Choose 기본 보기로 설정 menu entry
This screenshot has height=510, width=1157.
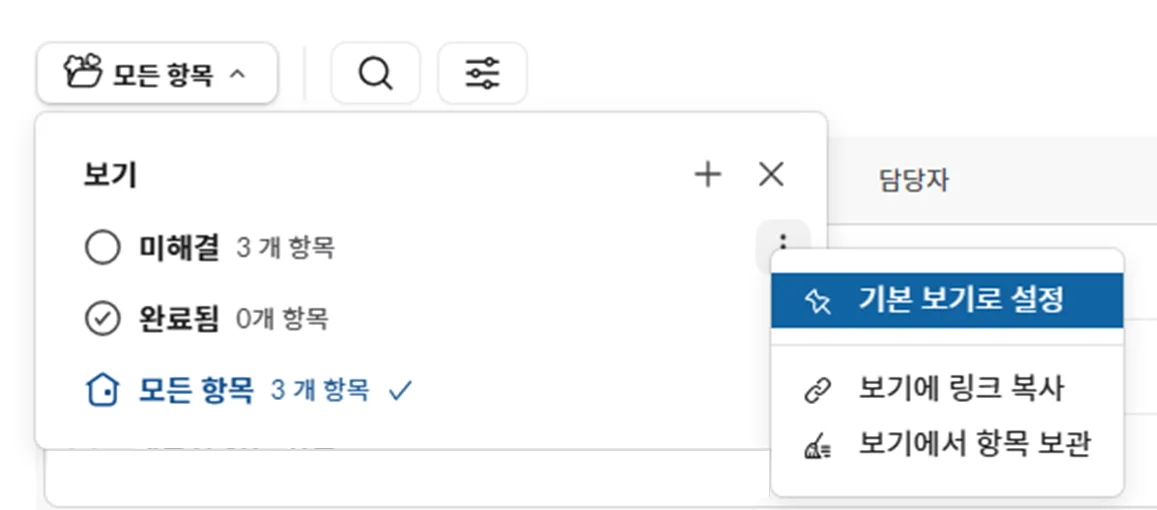pos(960,300)
